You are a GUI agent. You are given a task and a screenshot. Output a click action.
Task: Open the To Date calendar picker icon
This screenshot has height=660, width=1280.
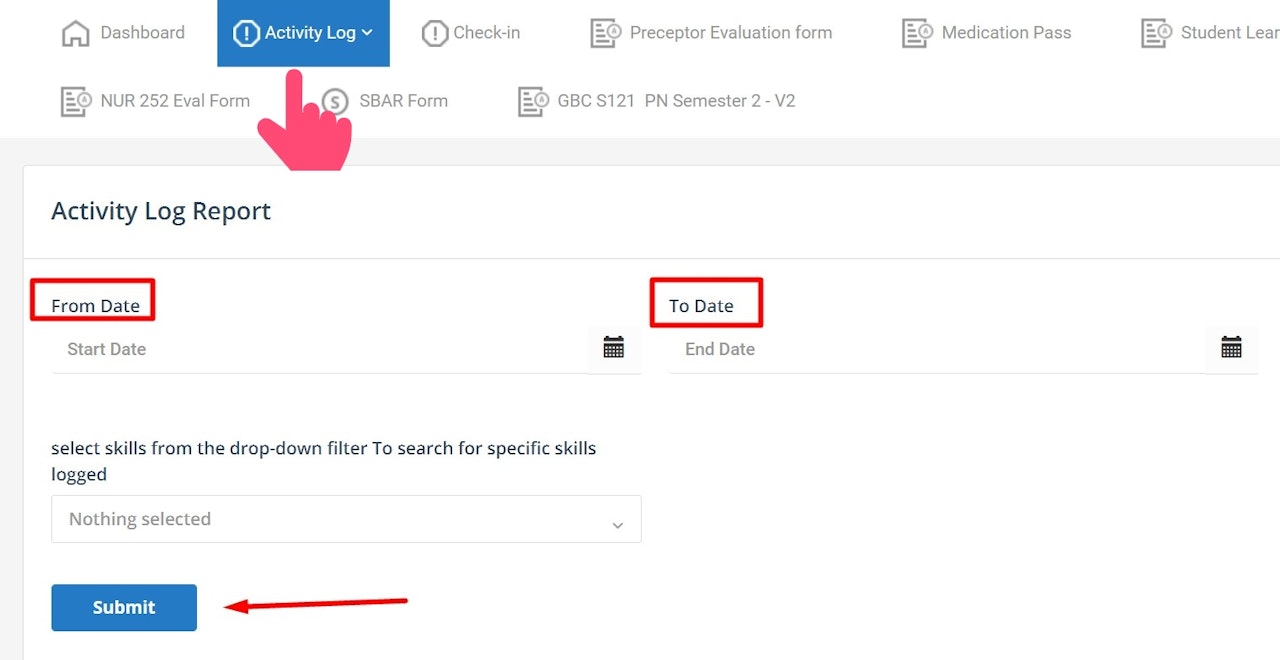tap(1231, 348)
